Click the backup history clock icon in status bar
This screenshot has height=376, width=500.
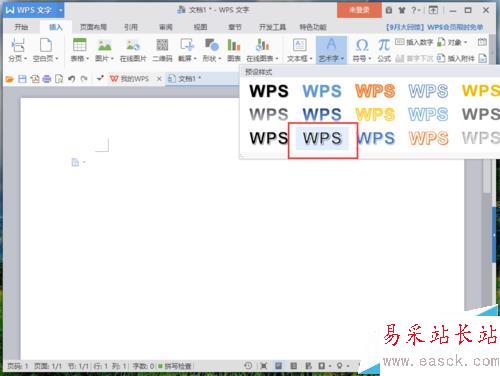pyautogui.click(x=248, y=366)
